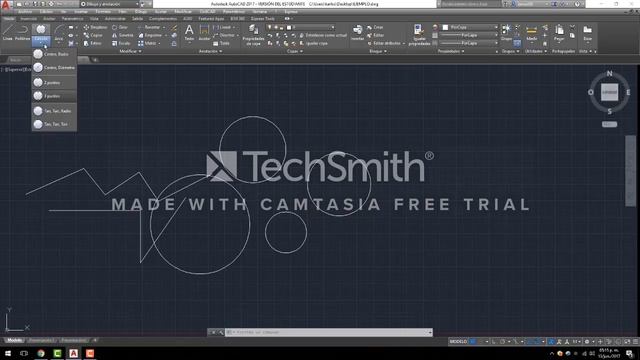Select the Texto annotation tool

point(189,32)
